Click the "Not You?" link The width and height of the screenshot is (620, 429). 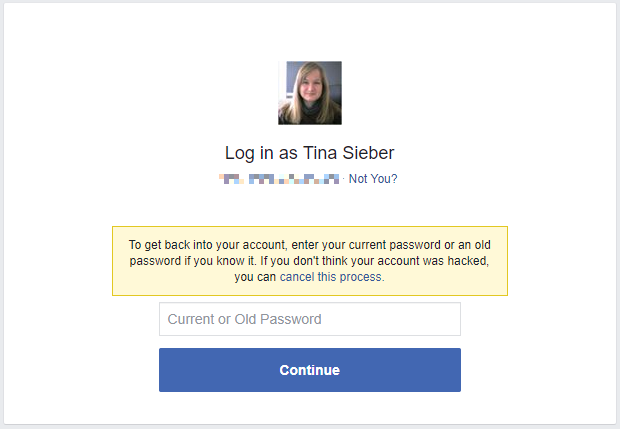(x=374, y=179)
